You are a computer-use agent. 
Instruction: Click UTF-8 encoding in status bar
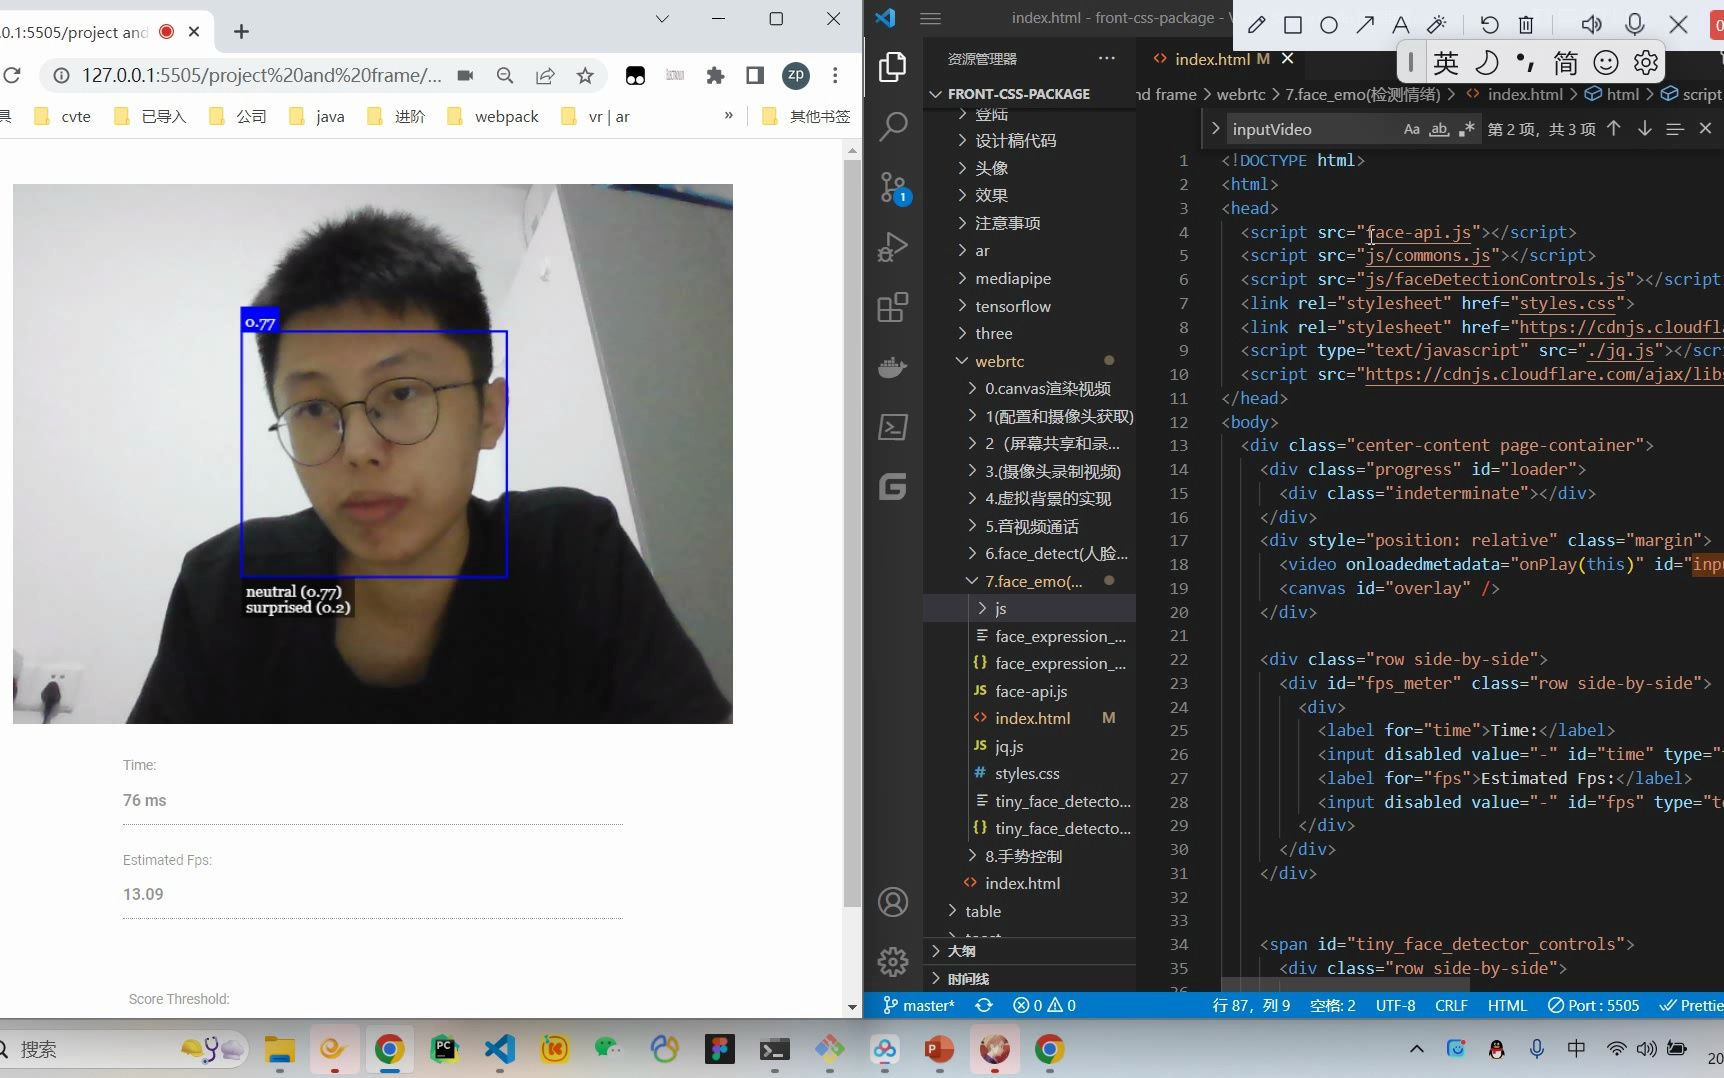[1395, 1005]
